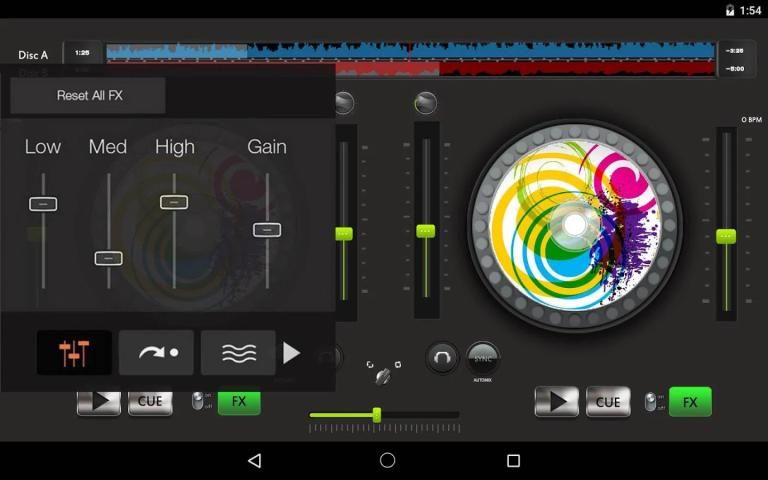Image resolution: width=768 pixels, height=480 pixels.
Task: Click the Gain slider handle
Action: pyautogui.click(x=267, y=230)
